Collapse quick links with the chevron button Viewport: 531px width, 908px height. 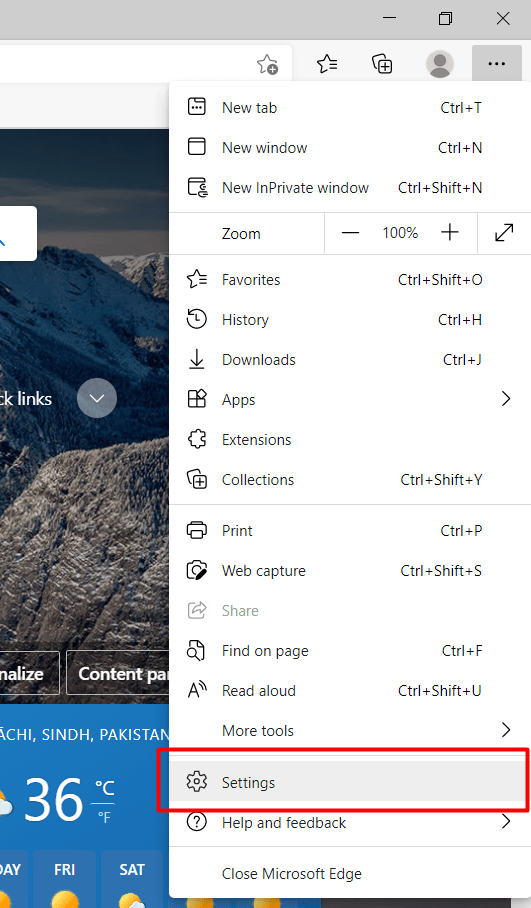(x=97, y=398)
